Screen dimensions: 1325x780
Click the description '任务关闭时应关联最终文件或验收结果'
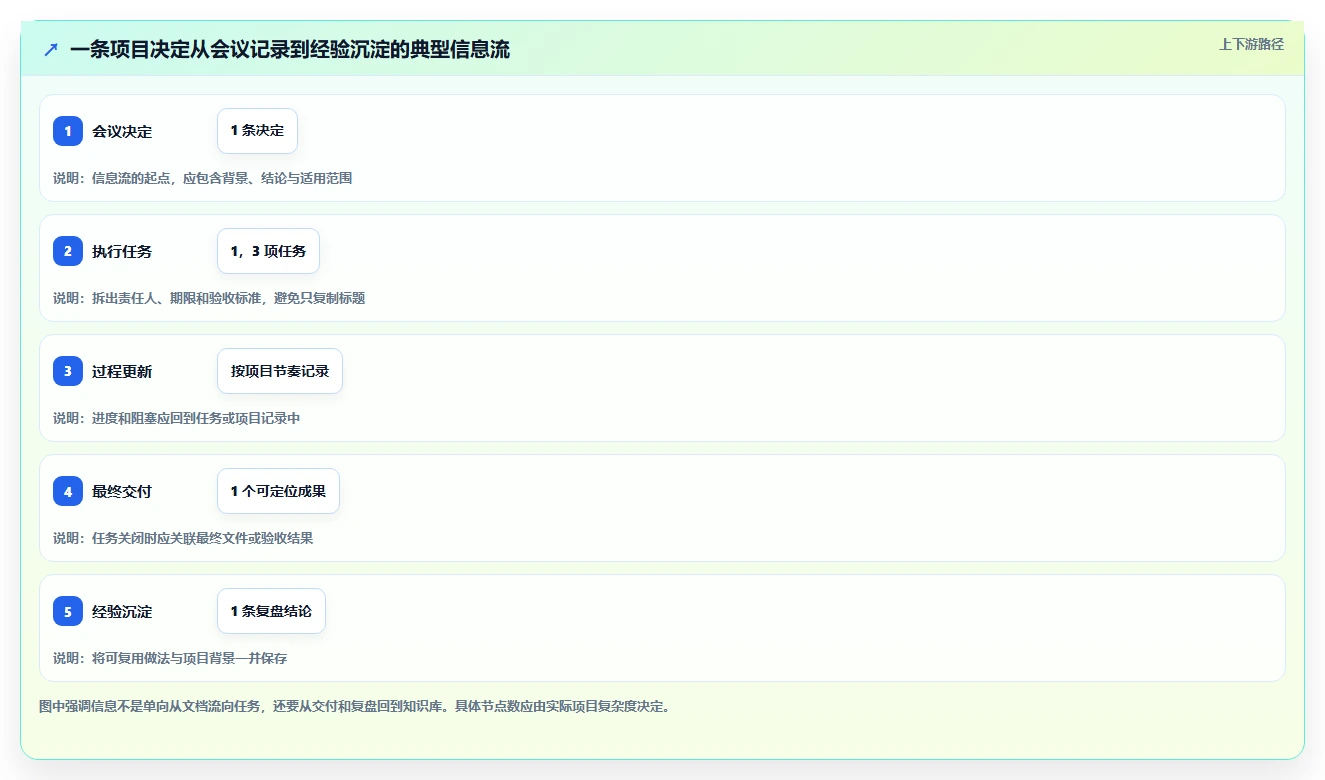(x=203, y=538)
